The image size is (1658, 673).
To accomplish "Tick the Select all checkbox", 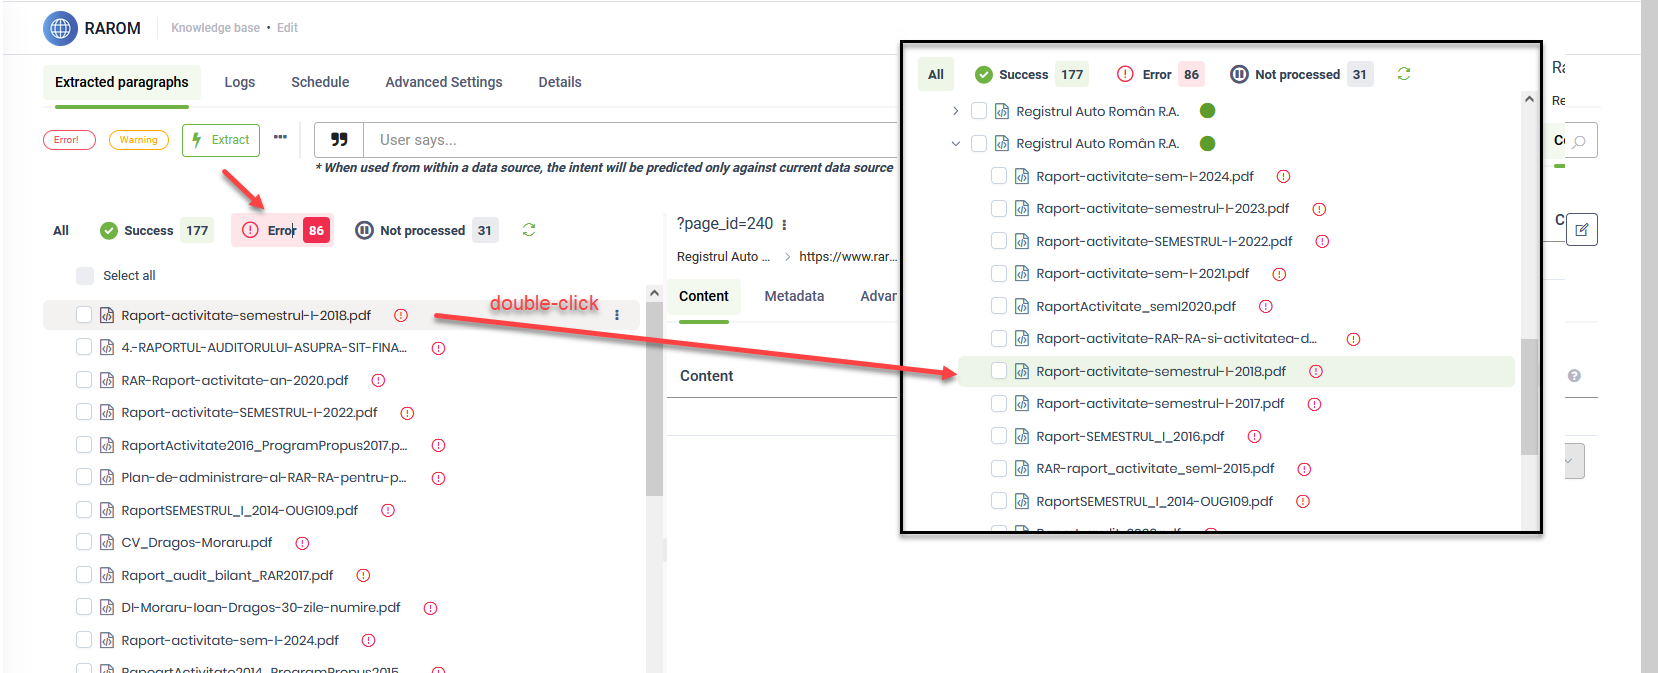I will (x=85, y=275).
